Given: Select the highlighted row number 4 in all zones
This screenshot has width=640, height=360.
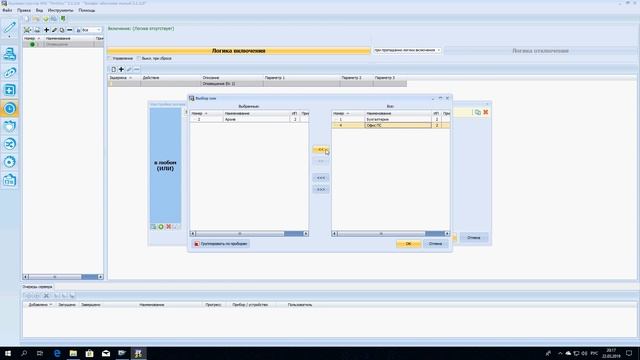Looking at the screenshot, I should tap(391, 125).
